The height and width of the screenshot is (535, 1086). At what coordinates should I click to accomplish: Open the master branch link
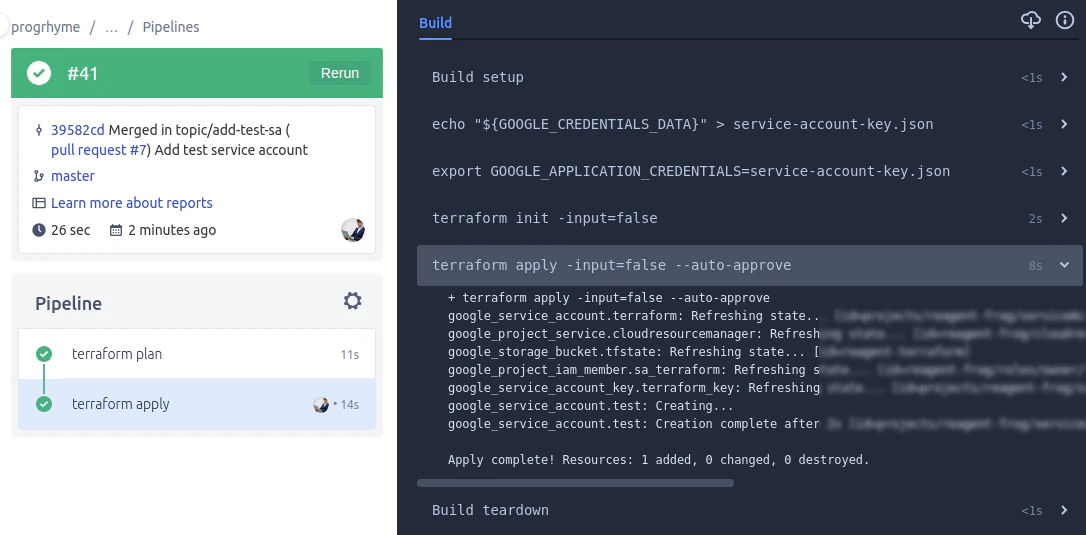click(73, 176)
